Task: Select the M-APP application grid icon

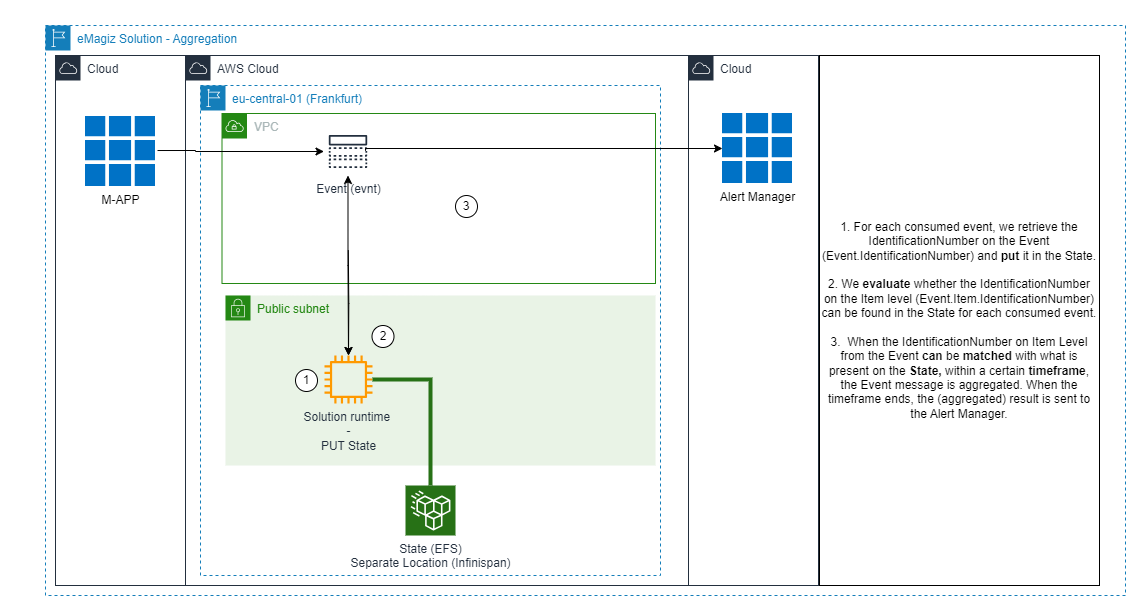Action: [119, 150]
